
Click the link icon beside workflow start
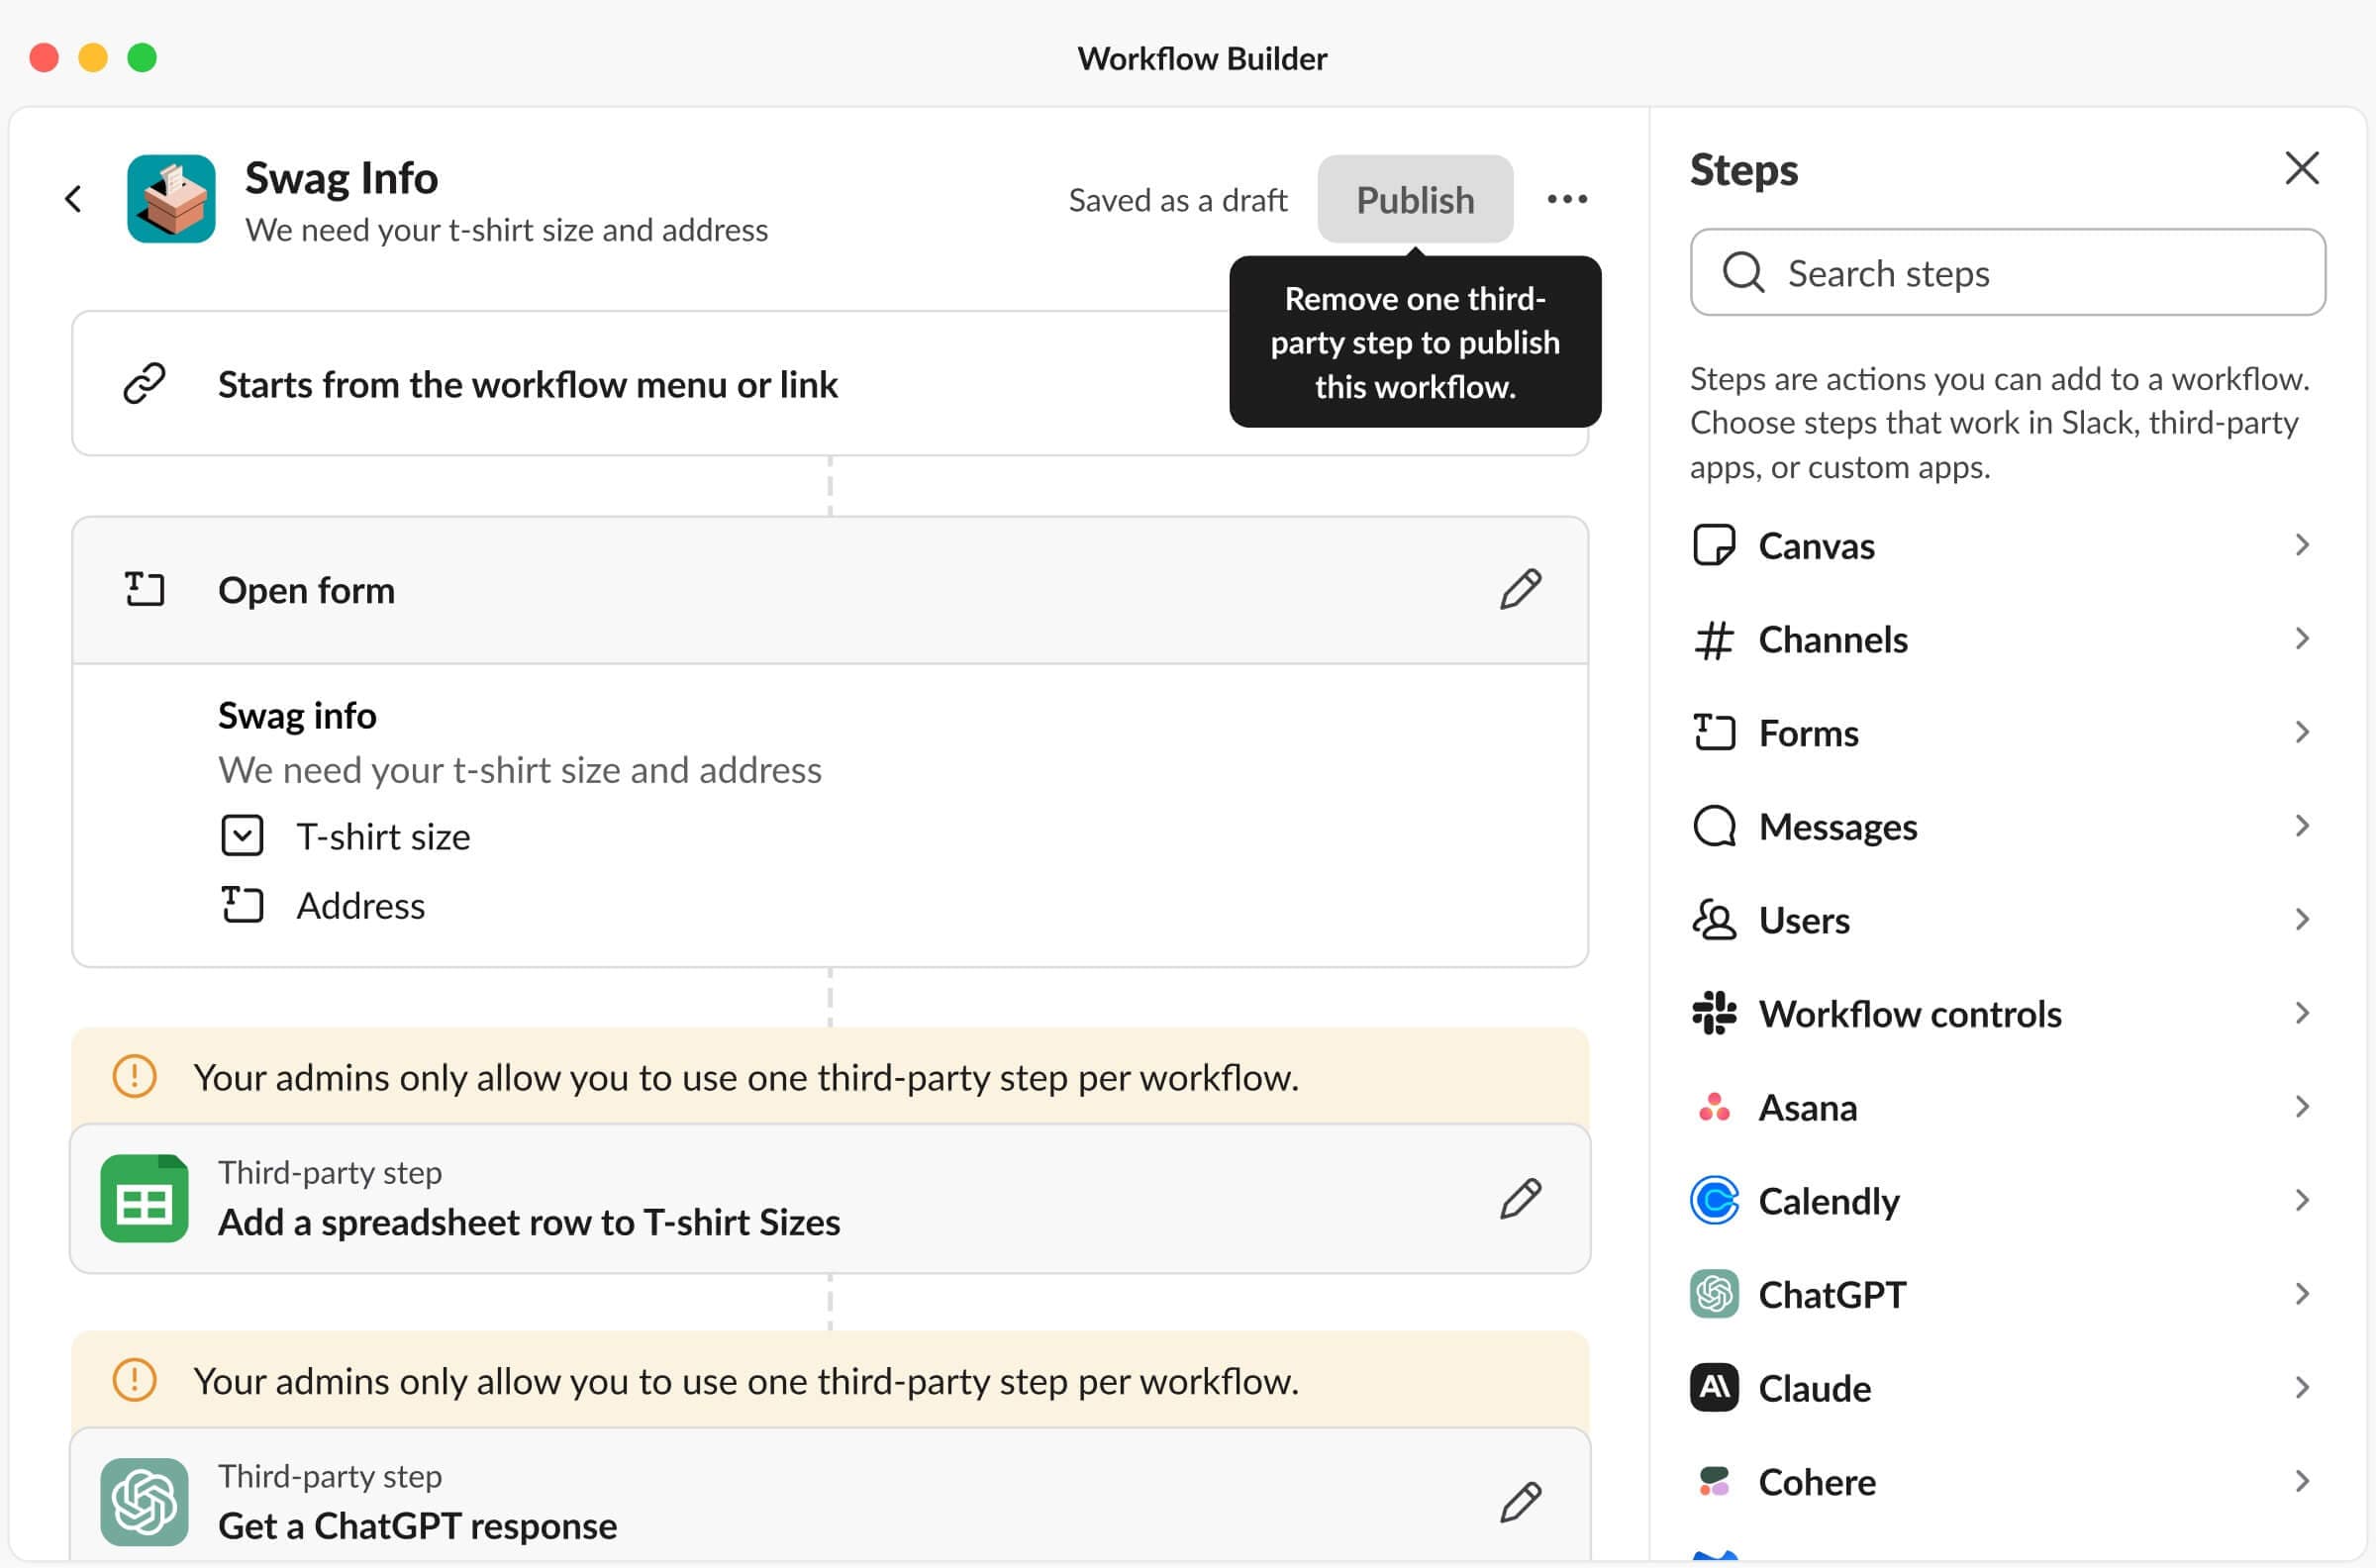click(x=144, y=383)
